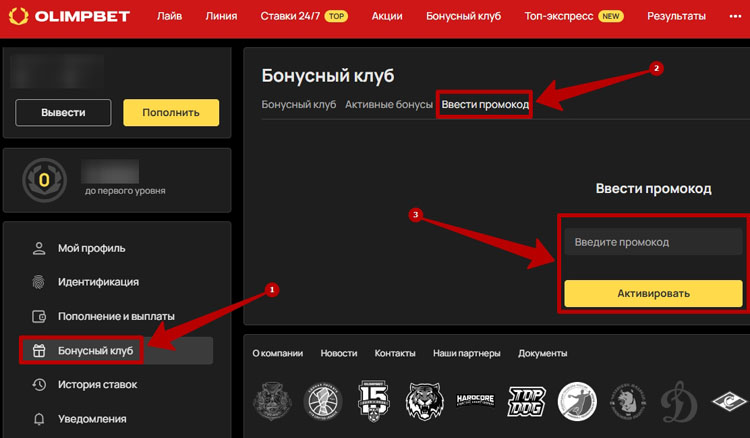Click the Бонусный клуб page heading
Viewport: 750px width, 438px height.
click(328, 76)
